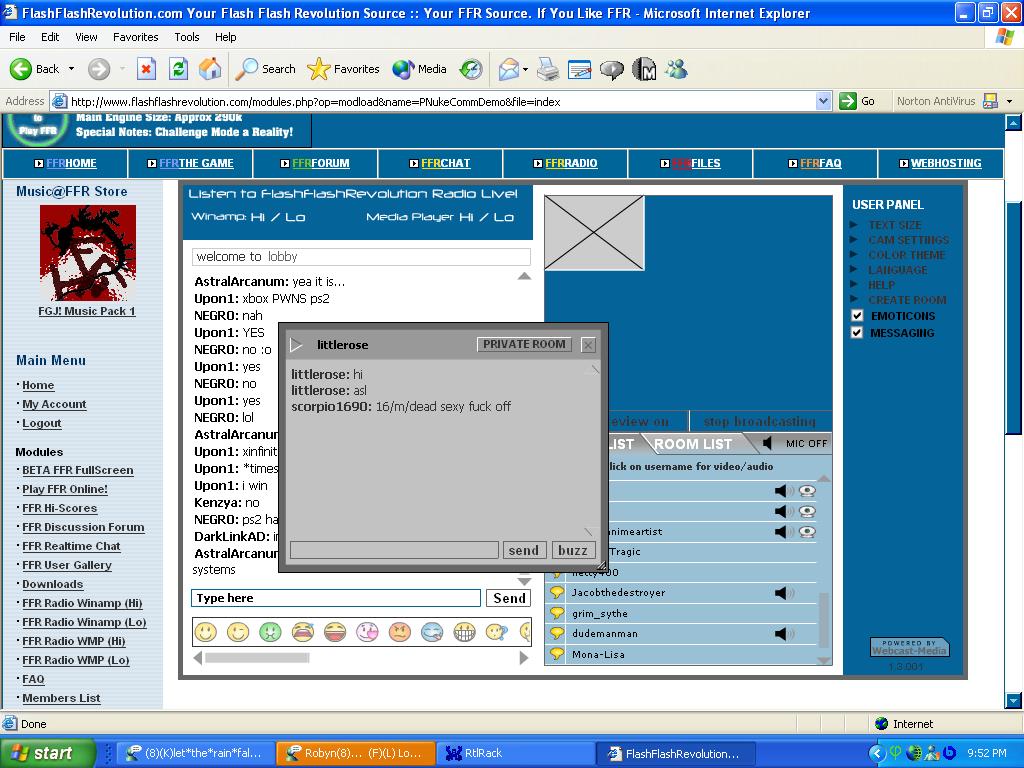
Task: Insert the winking face emoticon
Action: 238,632
